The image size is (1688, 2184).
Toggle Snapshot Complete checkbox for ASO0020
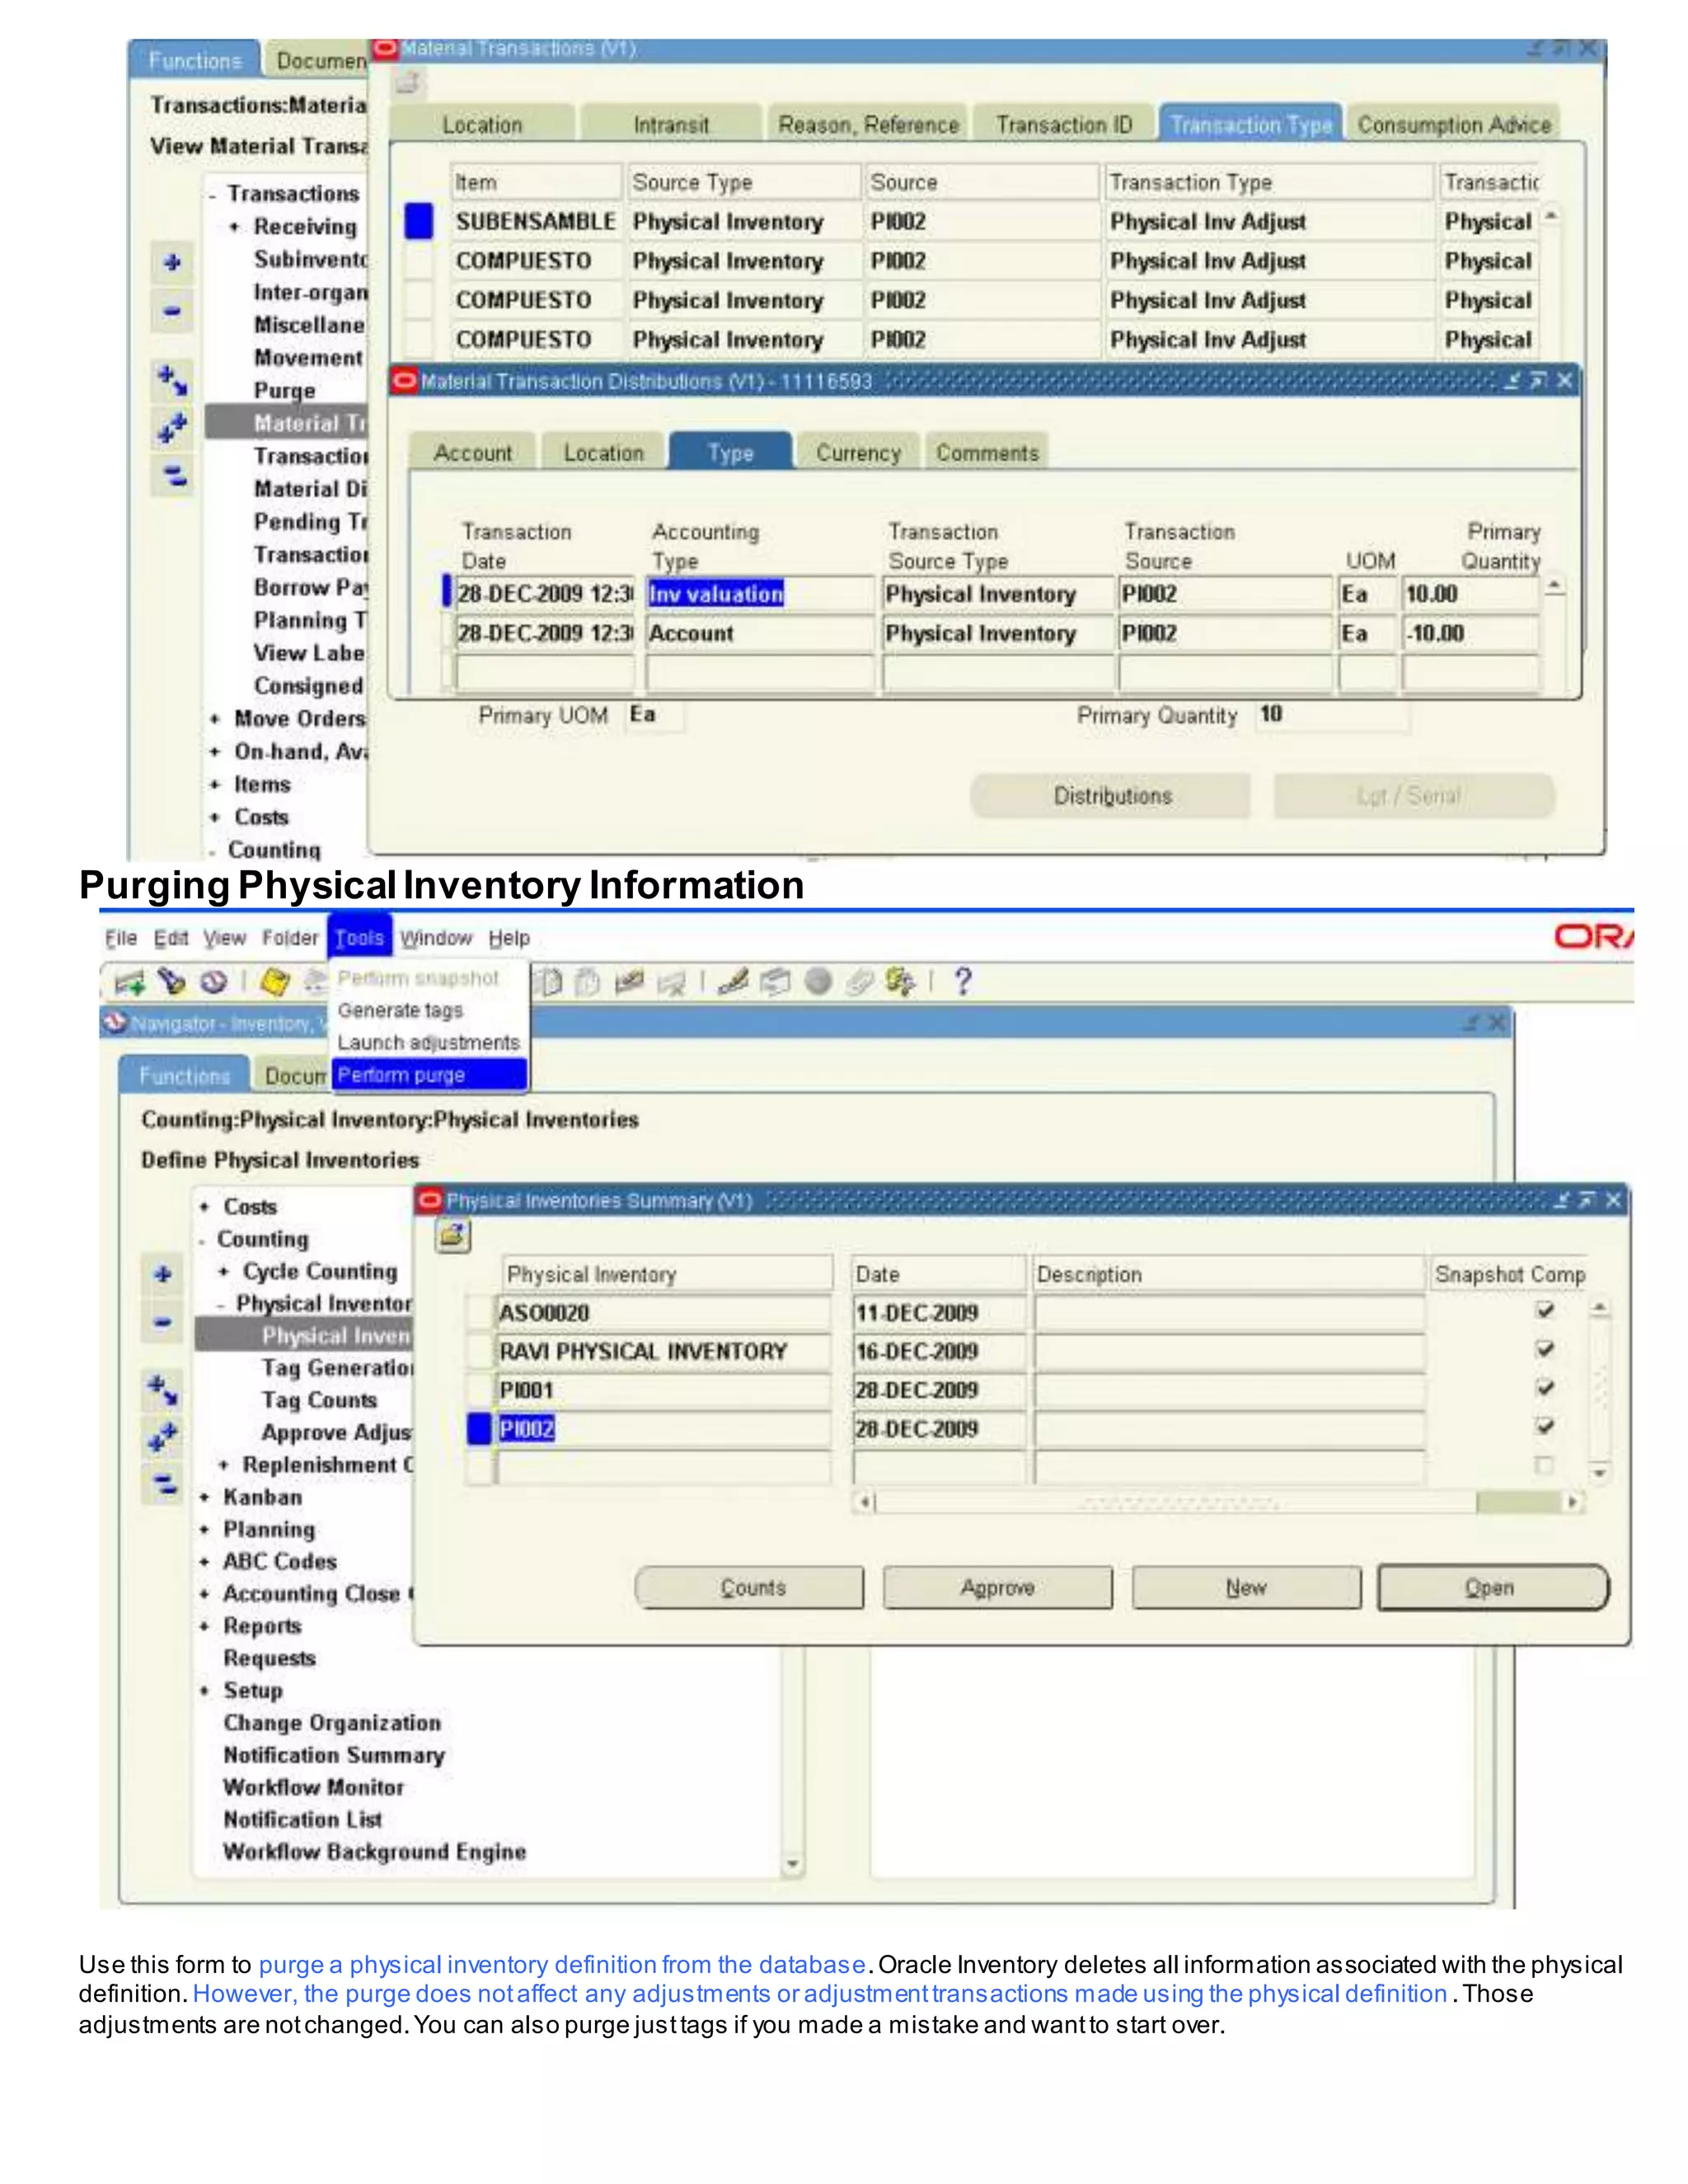coord(1545,1310)
